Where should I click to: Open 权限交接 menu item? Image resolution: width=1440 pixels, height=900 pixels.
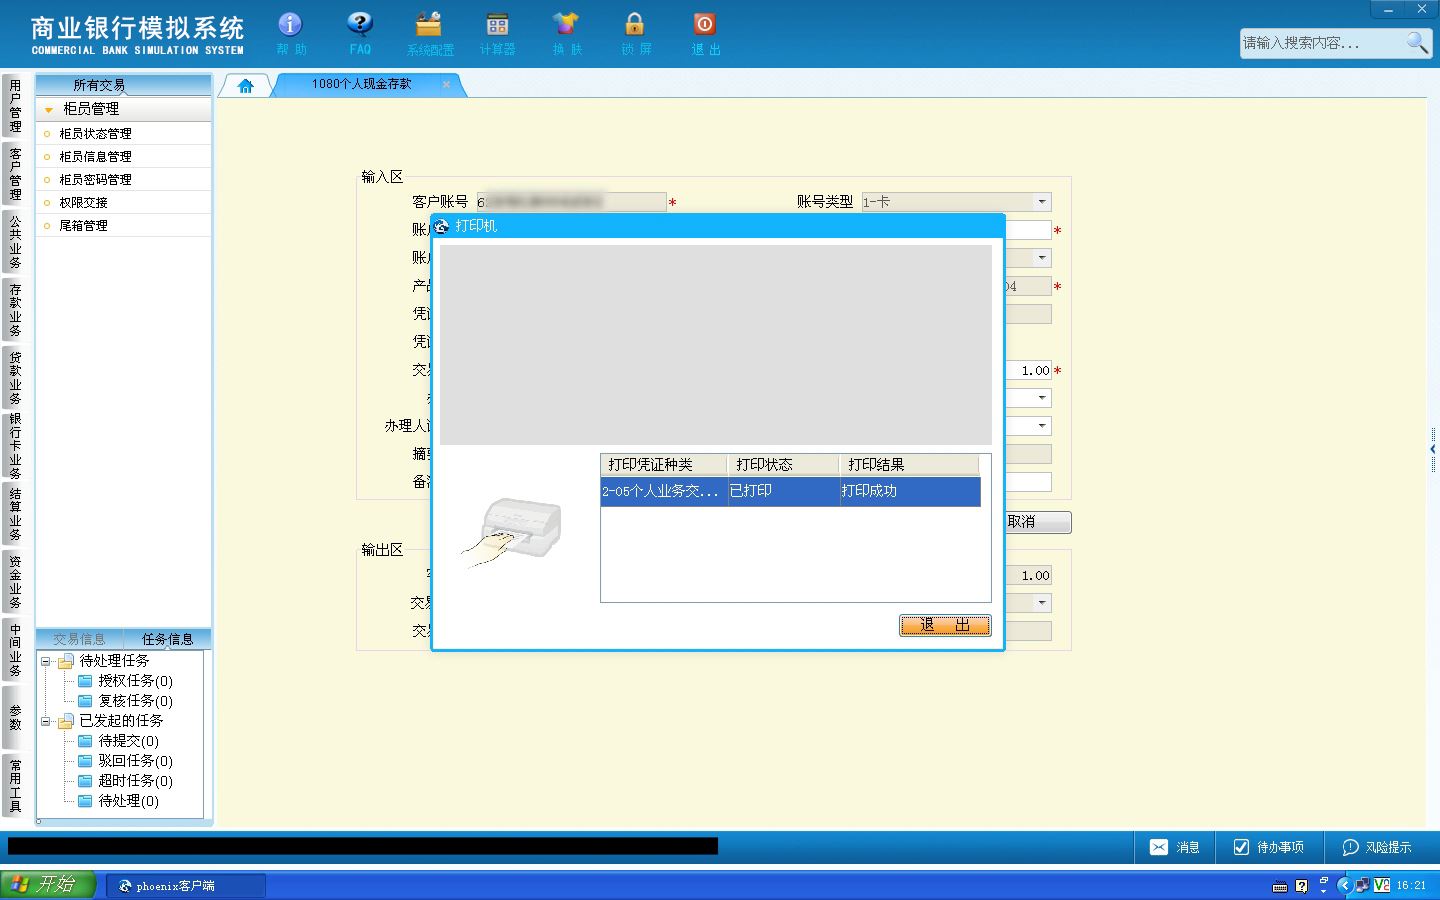coord(83,202)
